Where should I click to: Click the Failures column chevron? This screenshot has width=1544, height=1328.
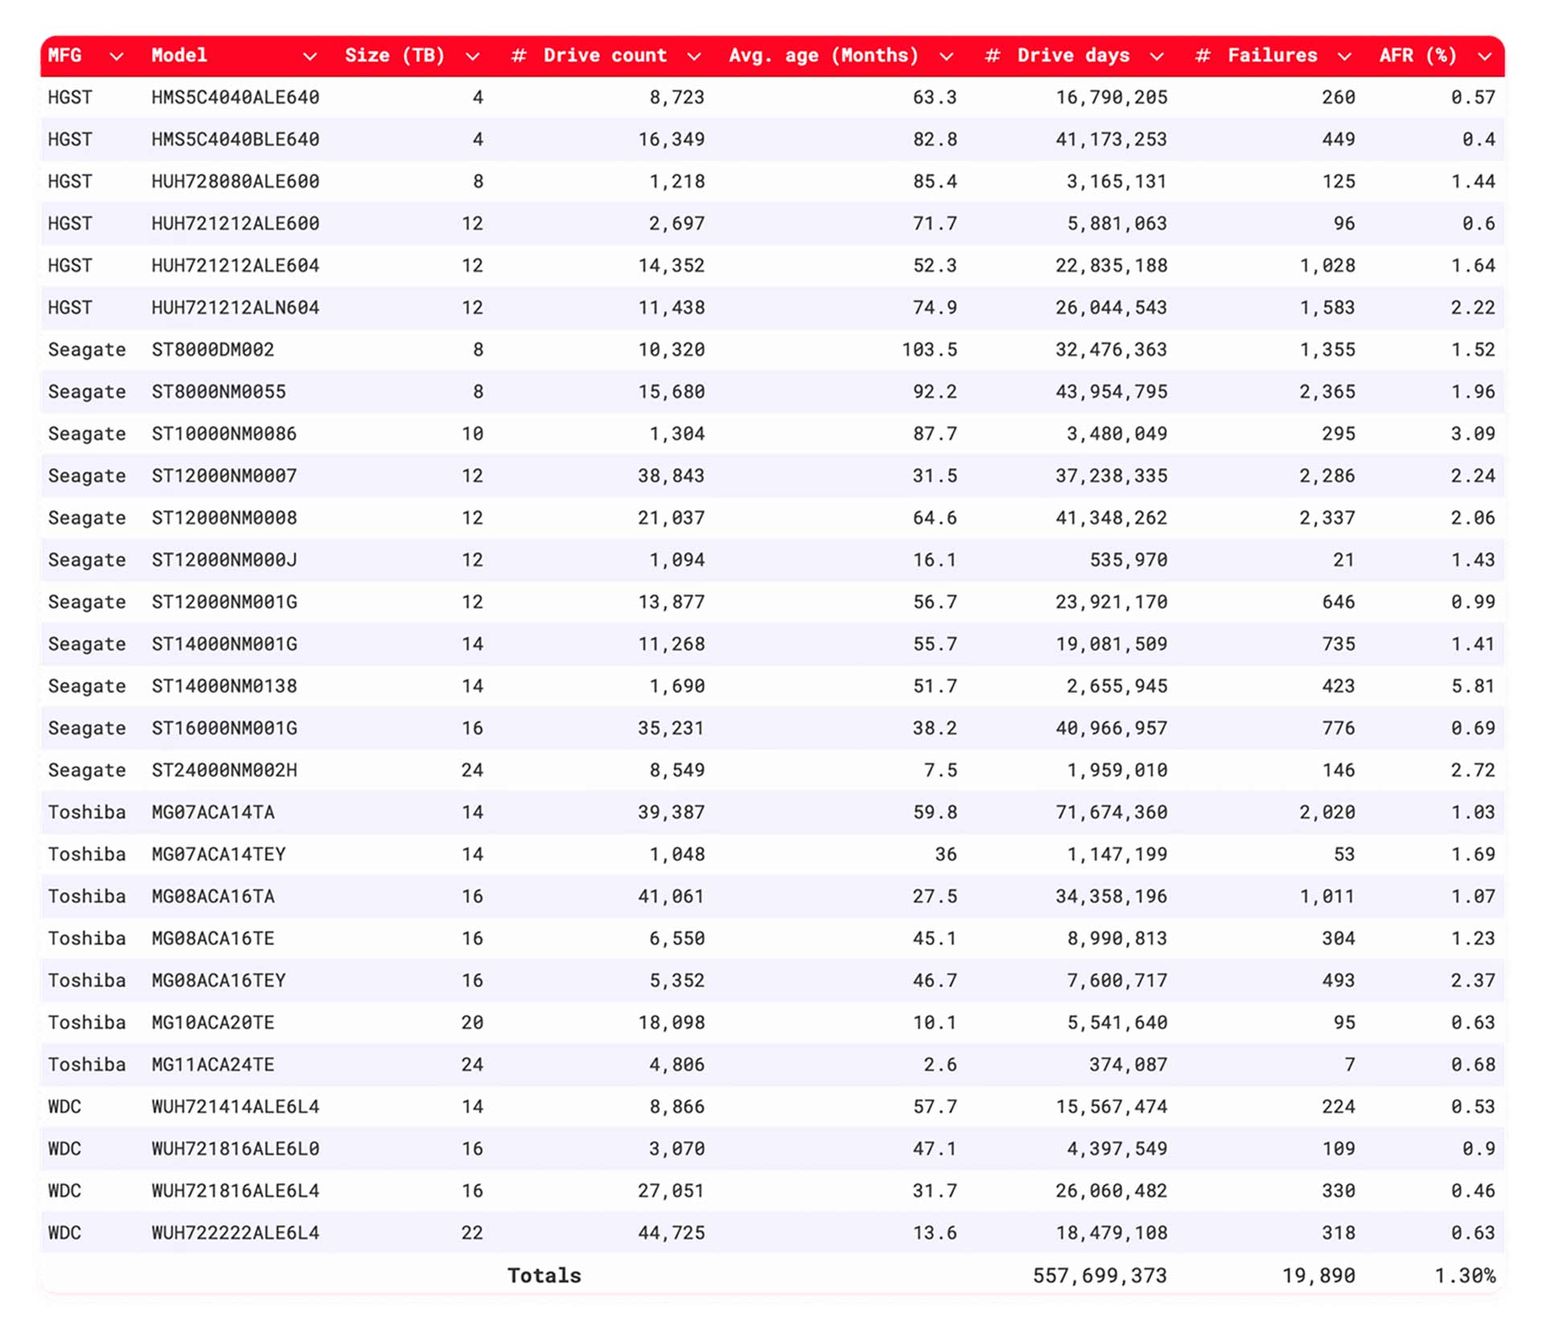click(x=1344, y=57)
